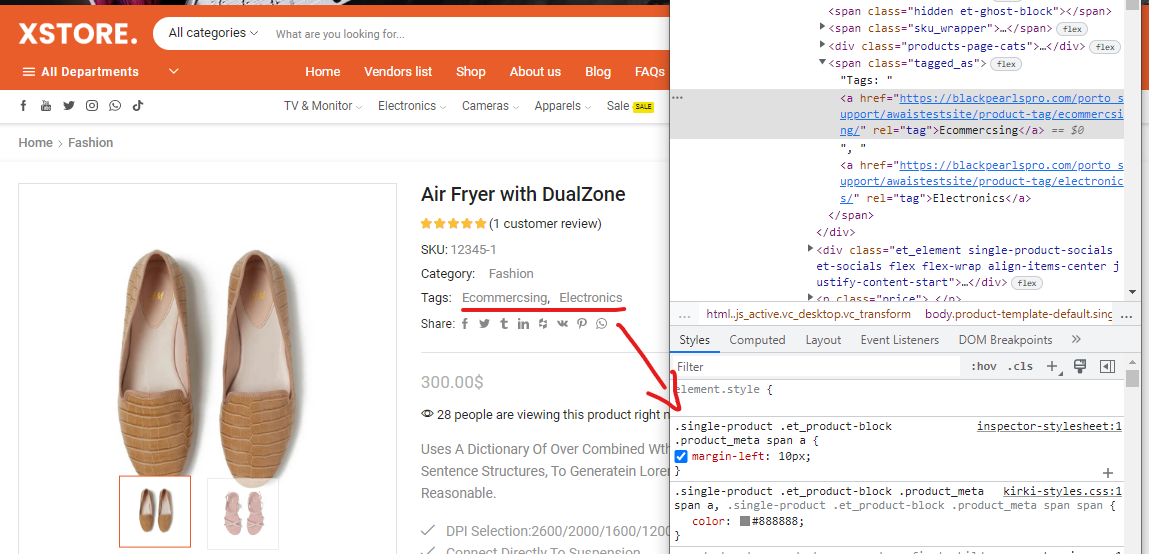Share product via WhatsApp icon
Image resolution: width=1149 pixels, height=554 pixels.
click(602, 324)
